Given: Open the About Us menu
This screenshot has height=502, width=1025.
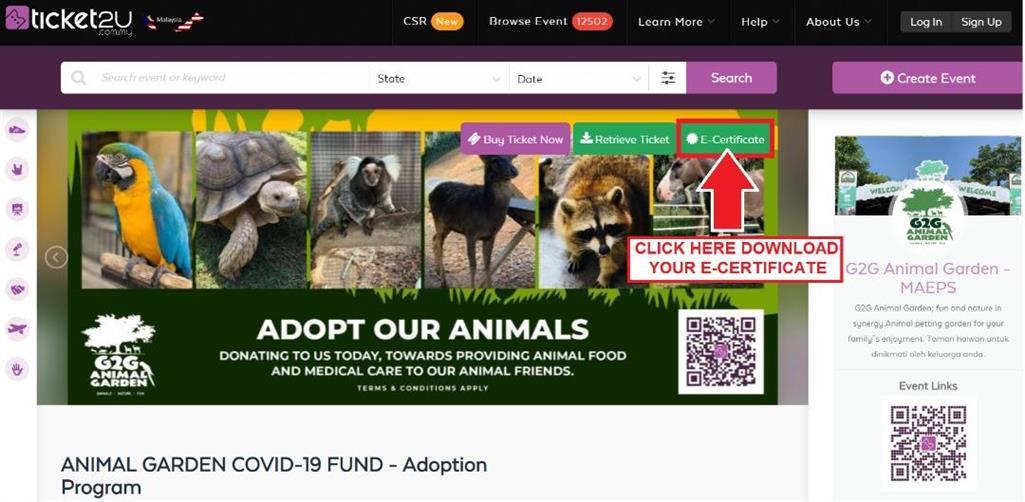Looking at the screenshot, I should pos(839,22).
